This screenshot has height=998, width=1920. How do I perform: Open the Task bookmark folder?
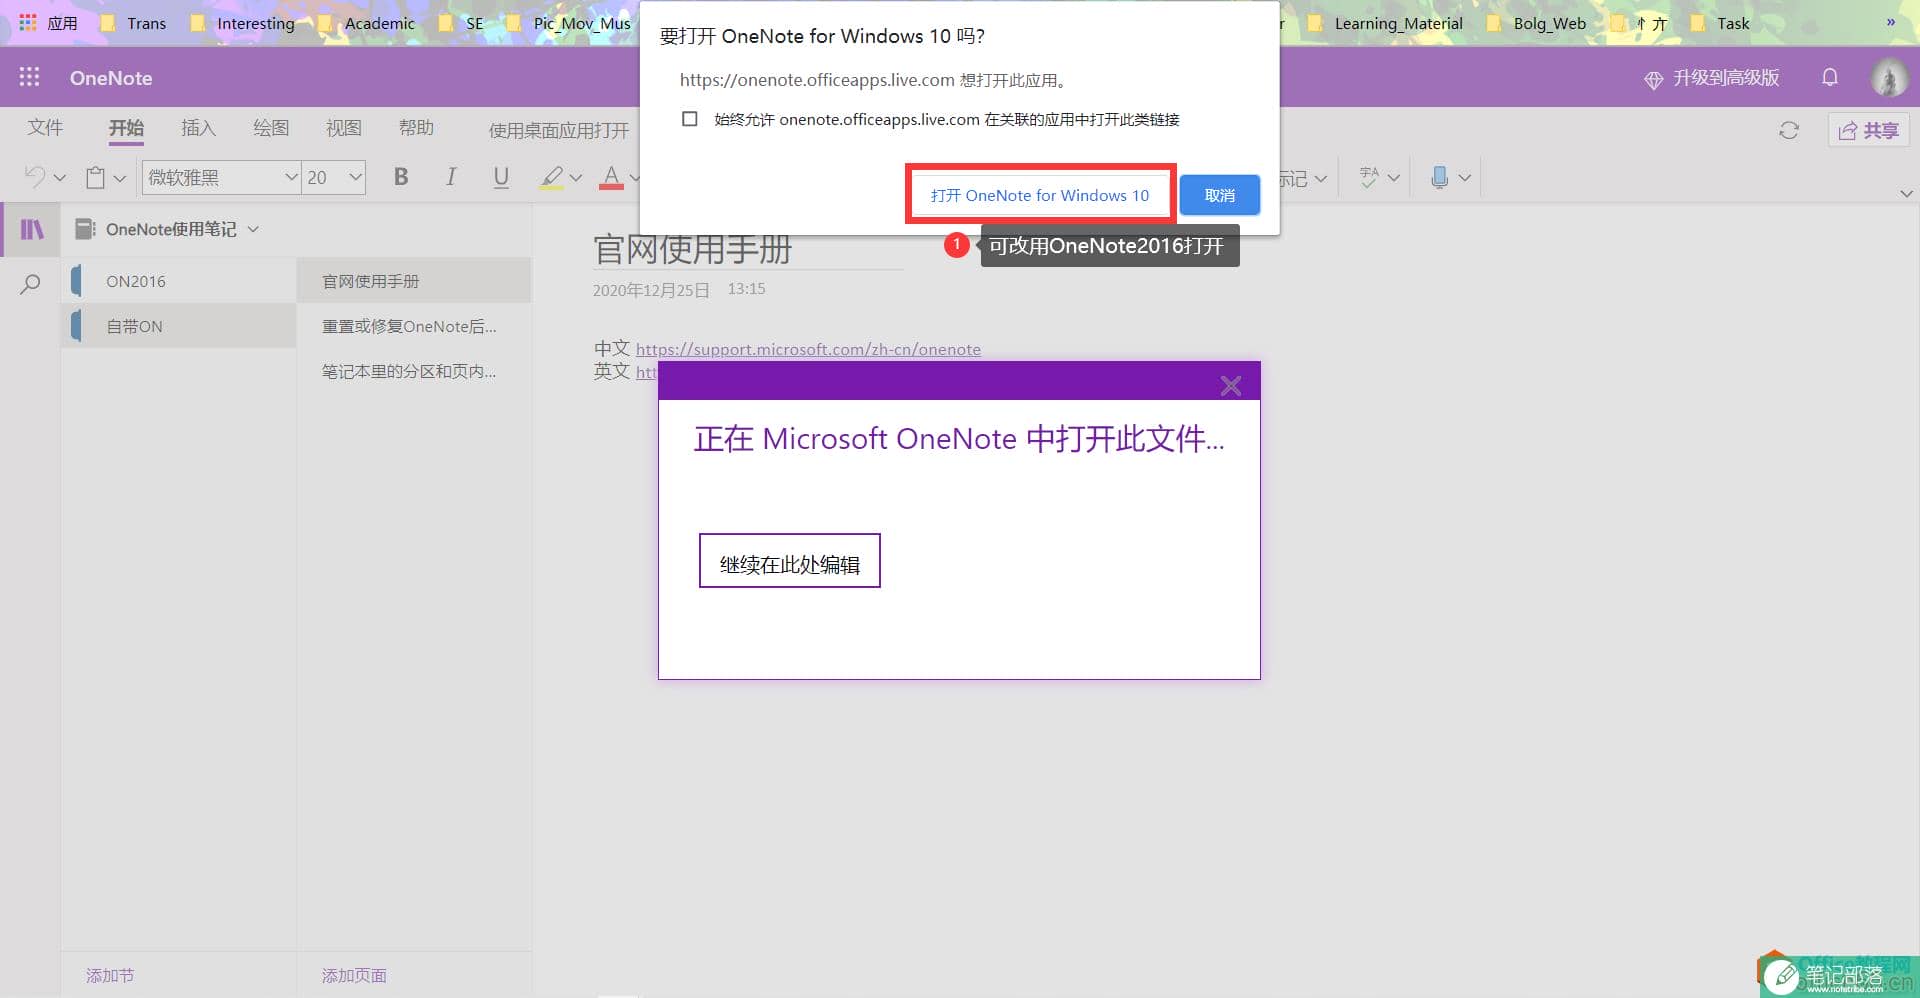pos(1720,23)
